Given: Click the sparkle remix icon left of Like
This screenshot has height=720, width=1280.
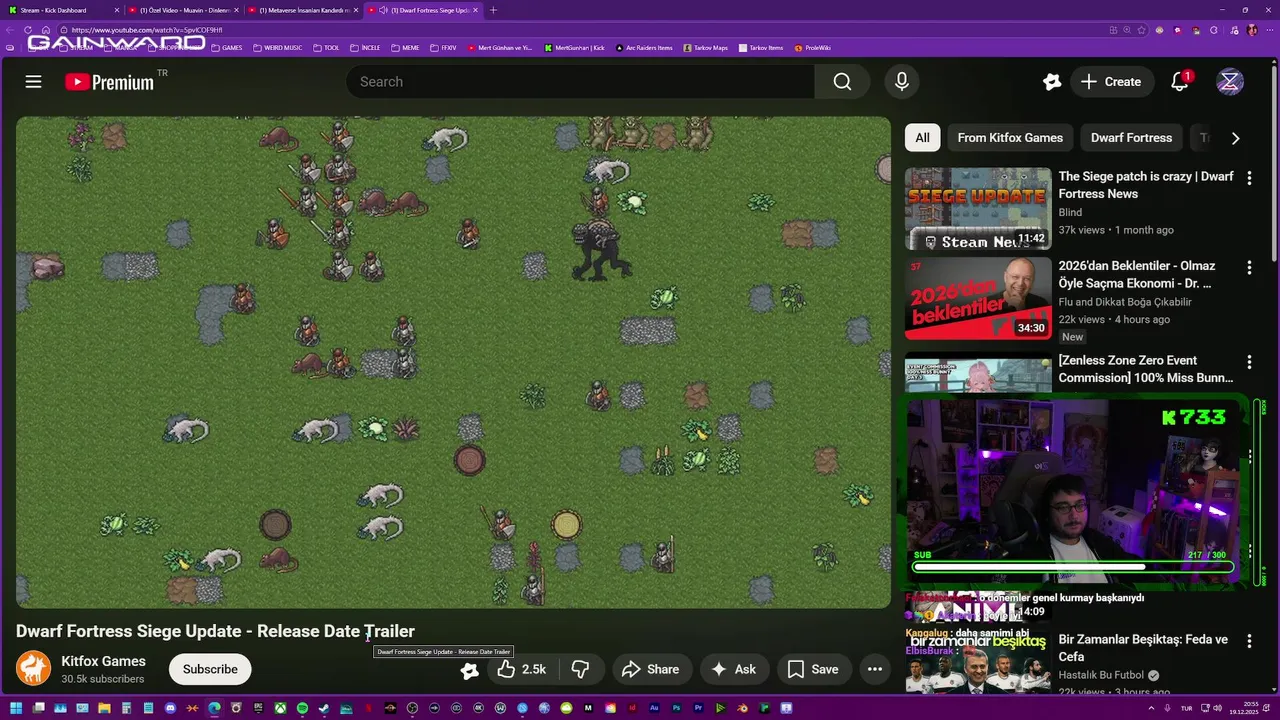Looking at the screenshot, I should point(469,670).
